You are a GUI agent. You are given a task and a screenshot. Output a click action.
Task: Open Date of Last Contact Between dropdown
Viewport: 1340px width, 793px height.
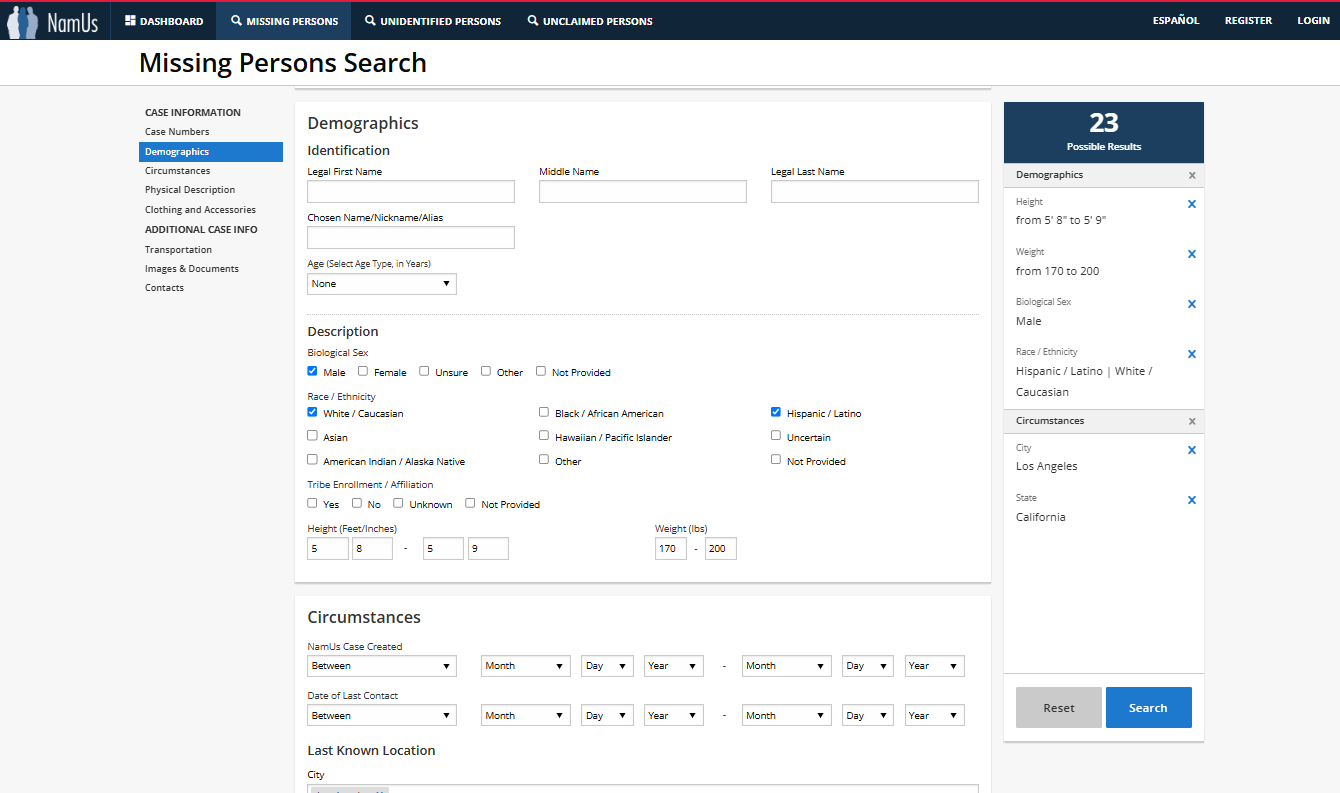[382, 716]
